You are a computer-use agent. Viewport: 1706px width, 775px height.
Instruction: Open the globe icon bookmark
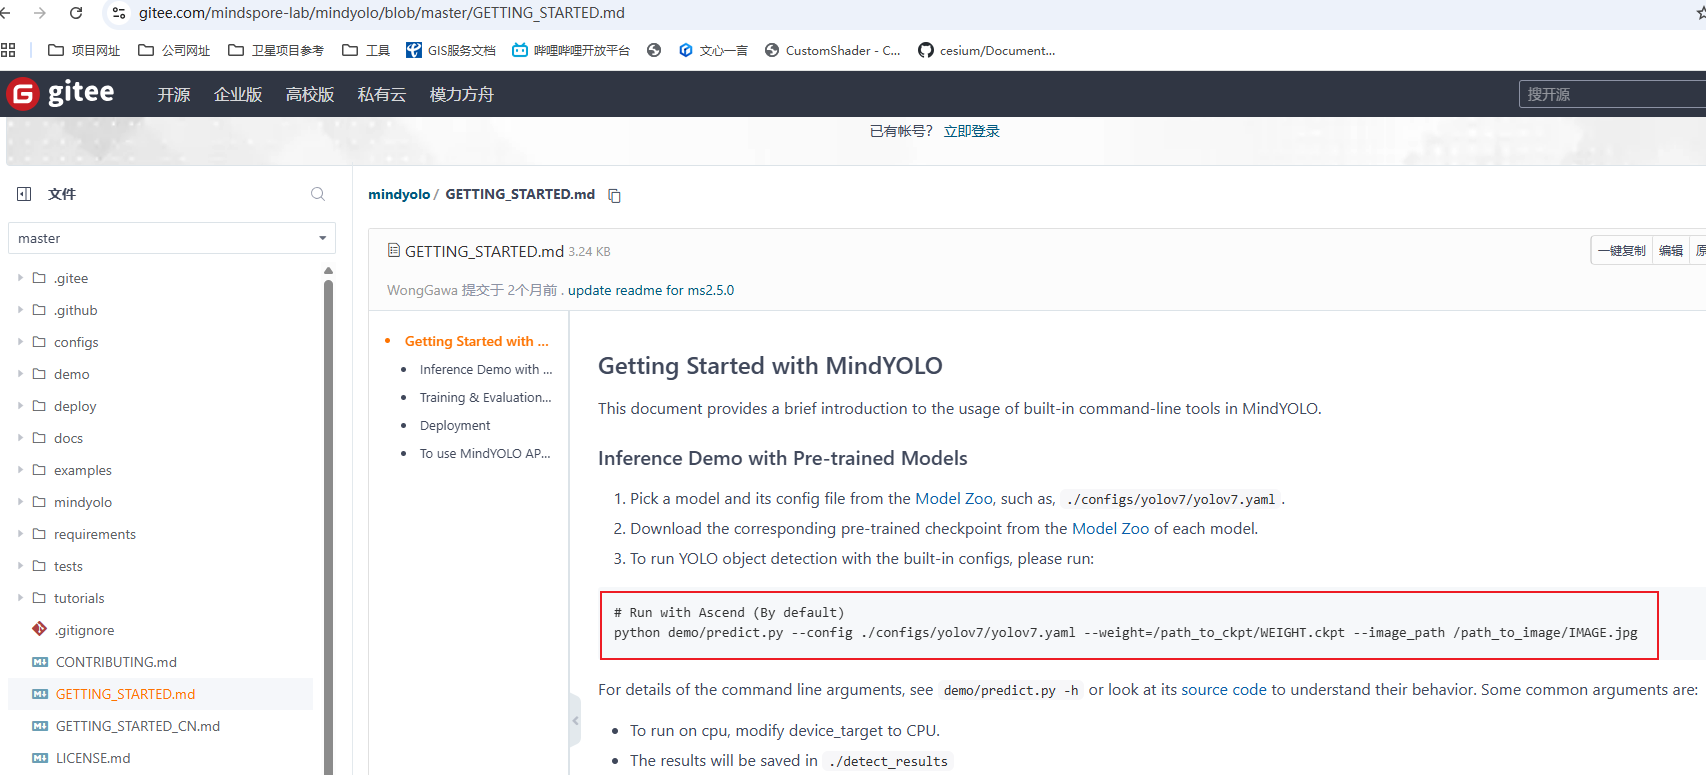click(654, 50)
